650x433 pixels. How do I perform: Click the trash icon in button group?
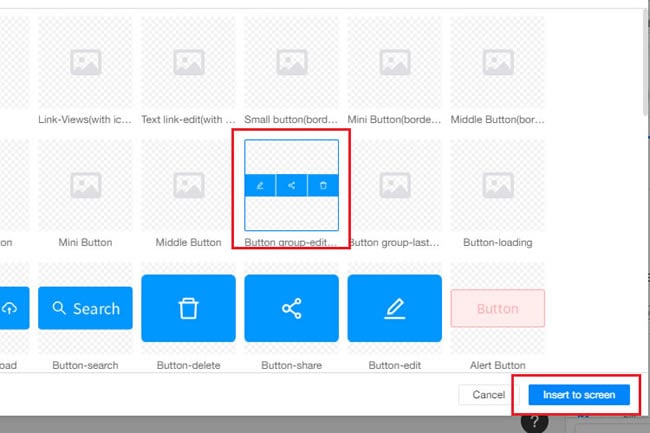click(323, 185)
